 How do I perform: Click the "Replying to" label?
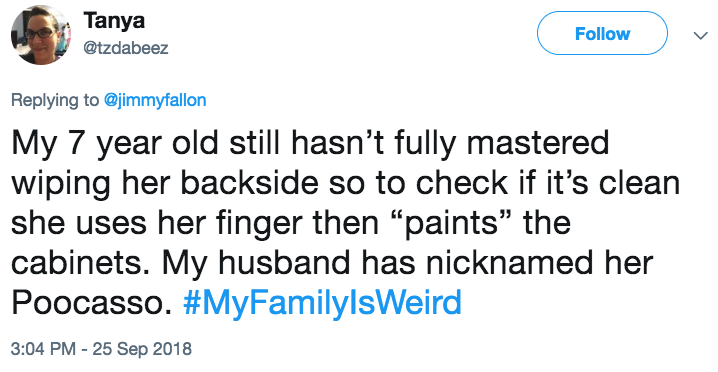click(55, 100)
